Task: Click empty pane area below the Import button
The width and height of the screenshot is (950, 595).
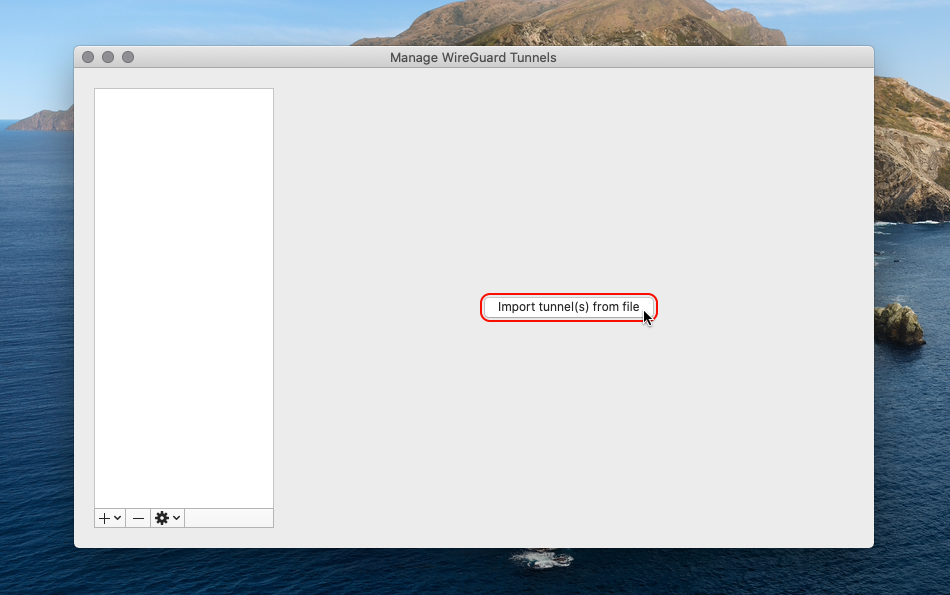Action: (x=568, y=430)
